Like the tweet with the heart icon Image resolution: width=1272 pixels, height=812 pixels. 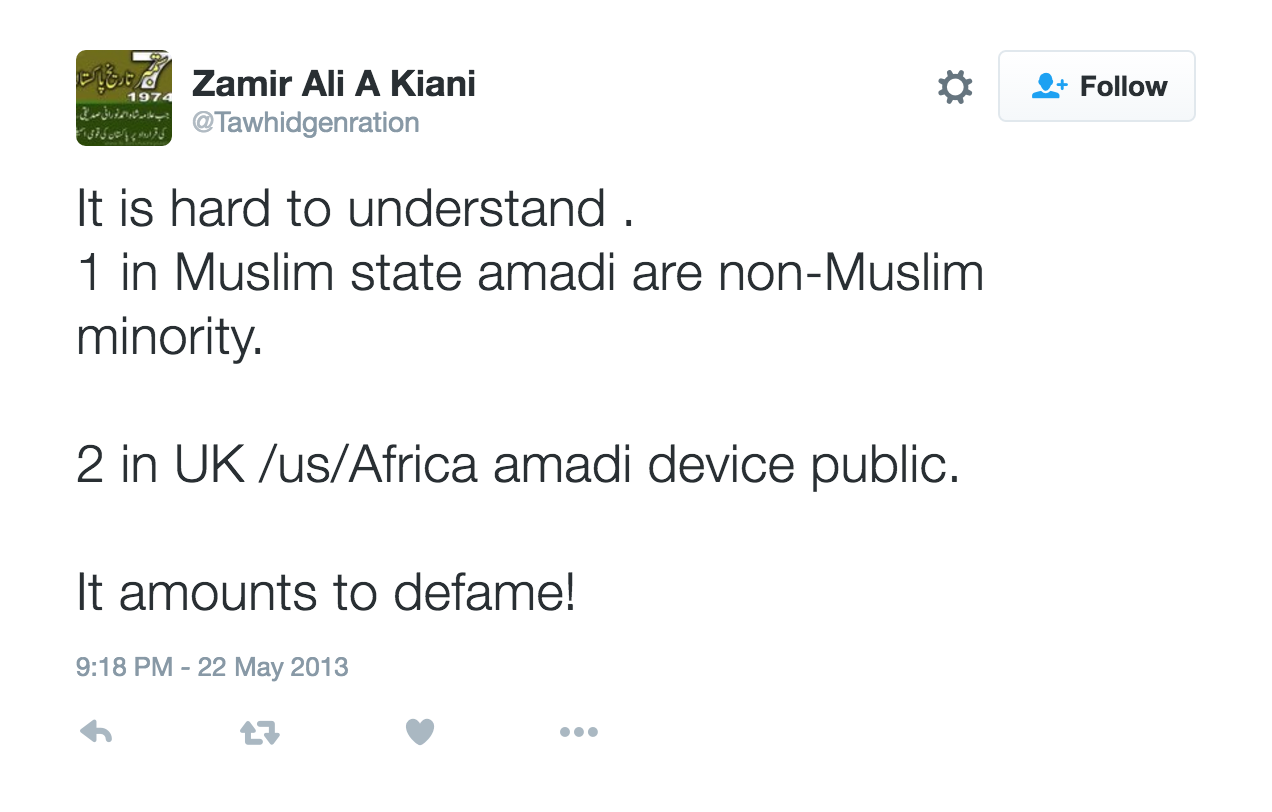click(420, 733)
